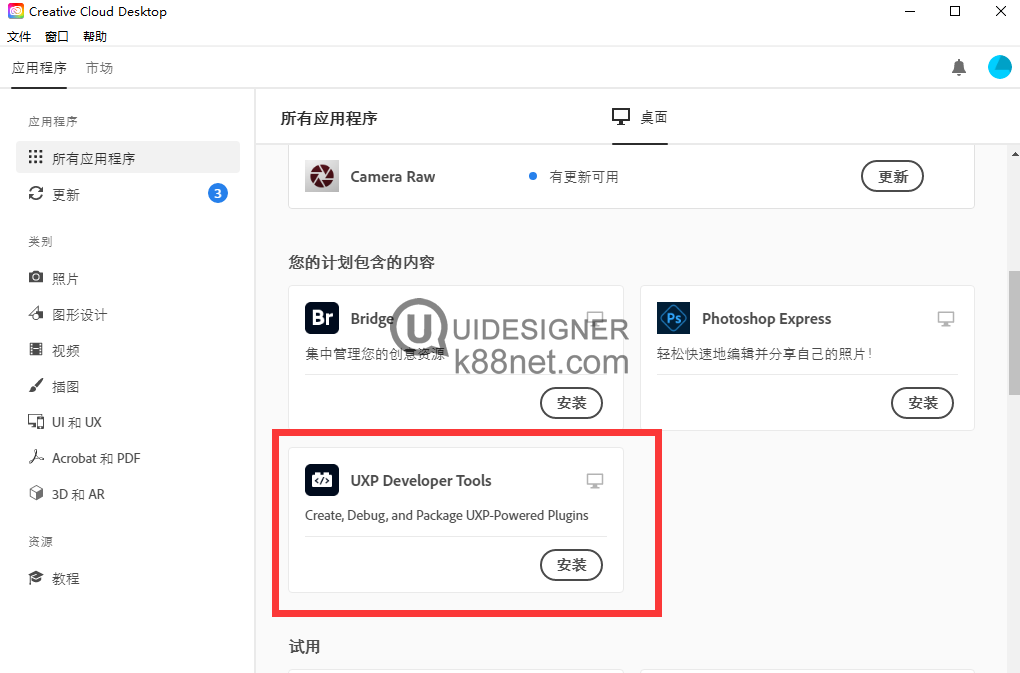Open the 文件 menu
The width and height of the screenshot is (1020, 673).
pyautogui.click(x=19, y=36)
